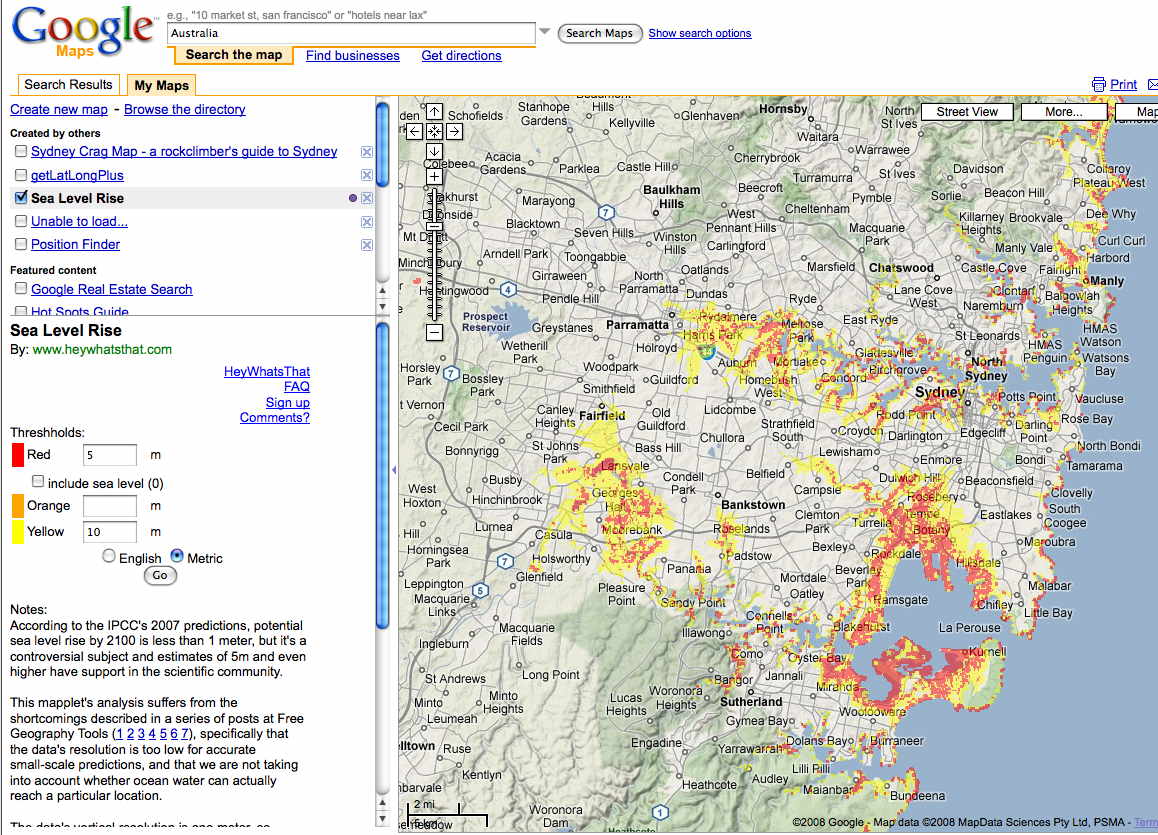Zoom in using the plus button
This screenshot has width=1158, height=835.
434,177
